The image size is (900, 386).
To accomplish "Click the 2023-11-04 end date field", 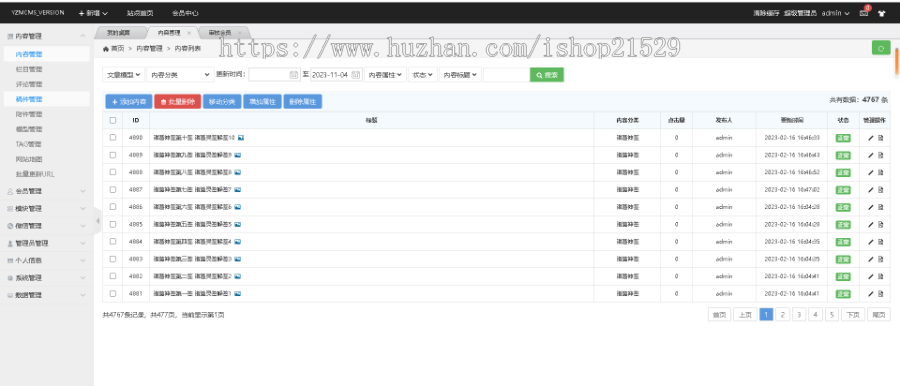I will tap(336, 75).
